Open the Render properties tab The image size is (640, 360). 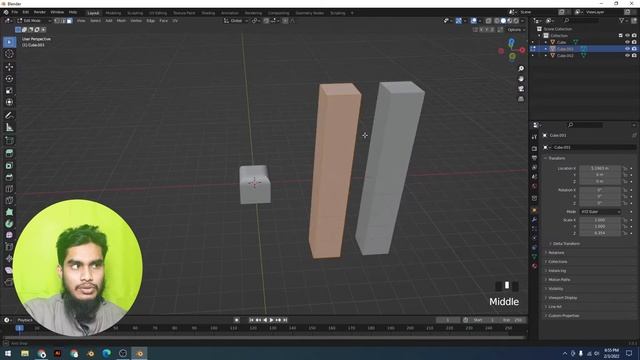534,149
